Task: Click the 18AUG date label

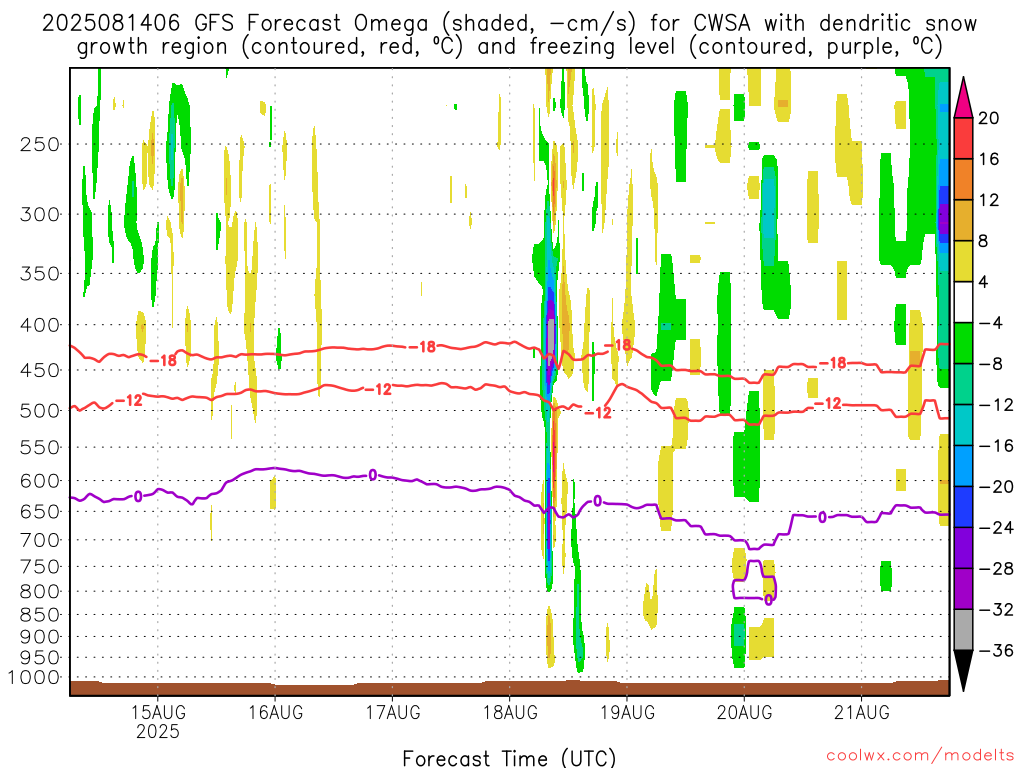Action: pos(510,712)
